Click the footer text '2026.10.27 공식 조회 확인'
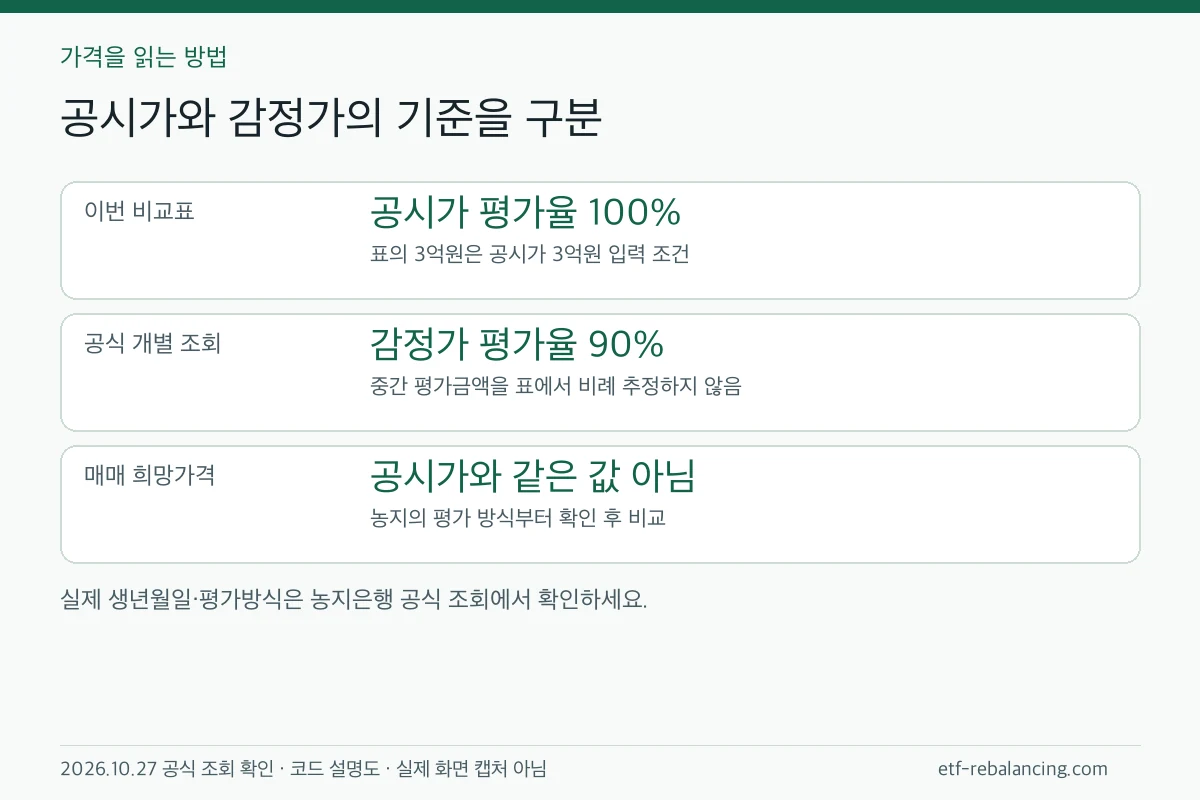Viewport: 1200px width, 800px height. pos(166,769)
